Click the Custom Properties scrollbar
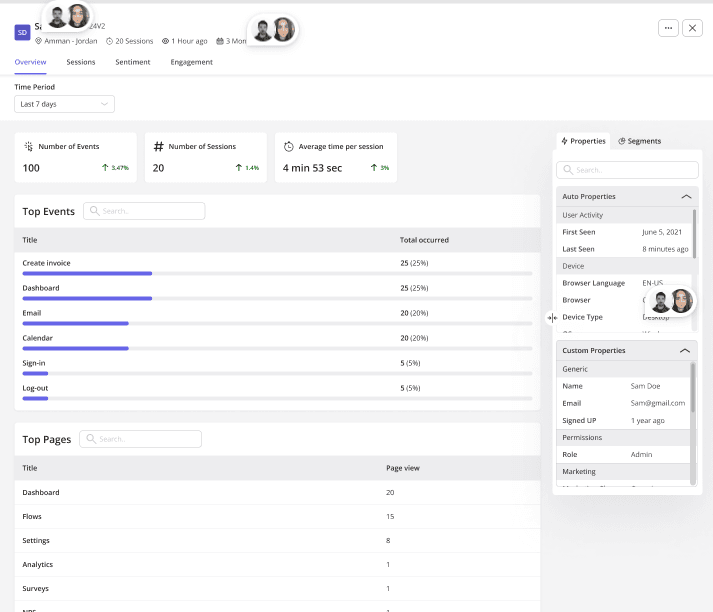Screen dimensions: 713x612 (x=693, y=387)
